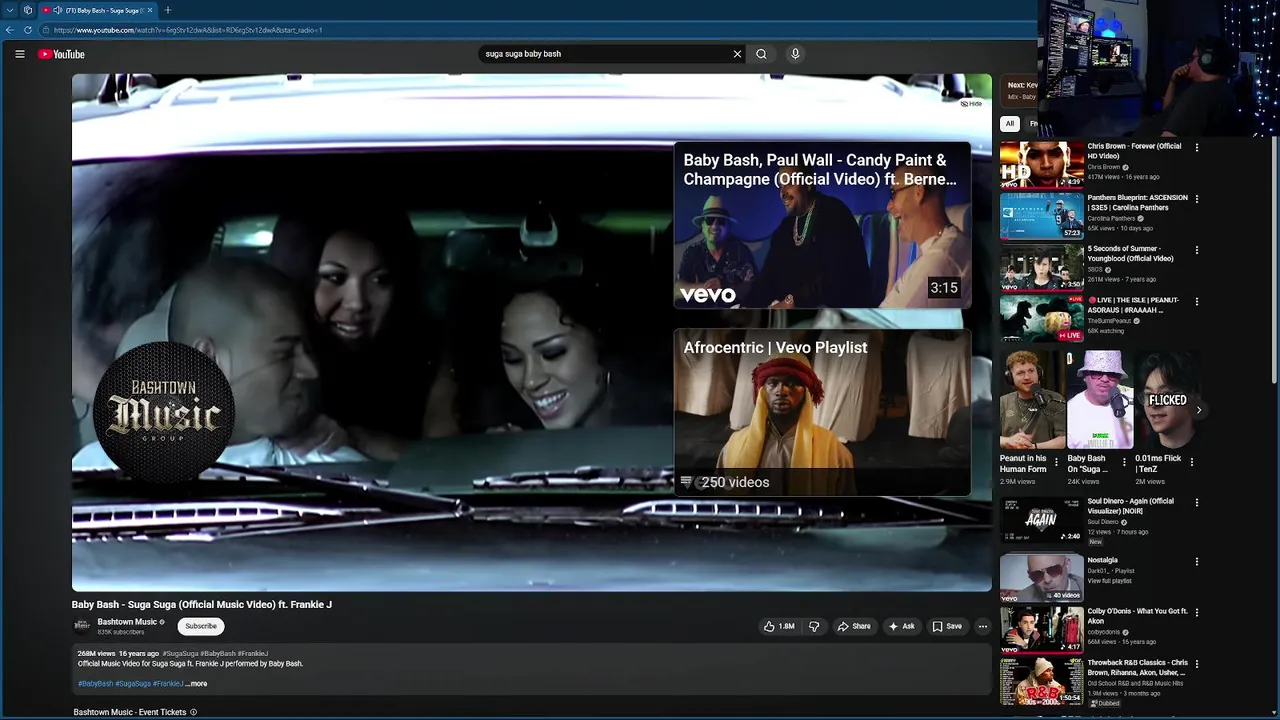The width and height of the screenshot is (1280, 720).
Task: Open options for The Isle live stream
Action: [x=1197, y=301]
